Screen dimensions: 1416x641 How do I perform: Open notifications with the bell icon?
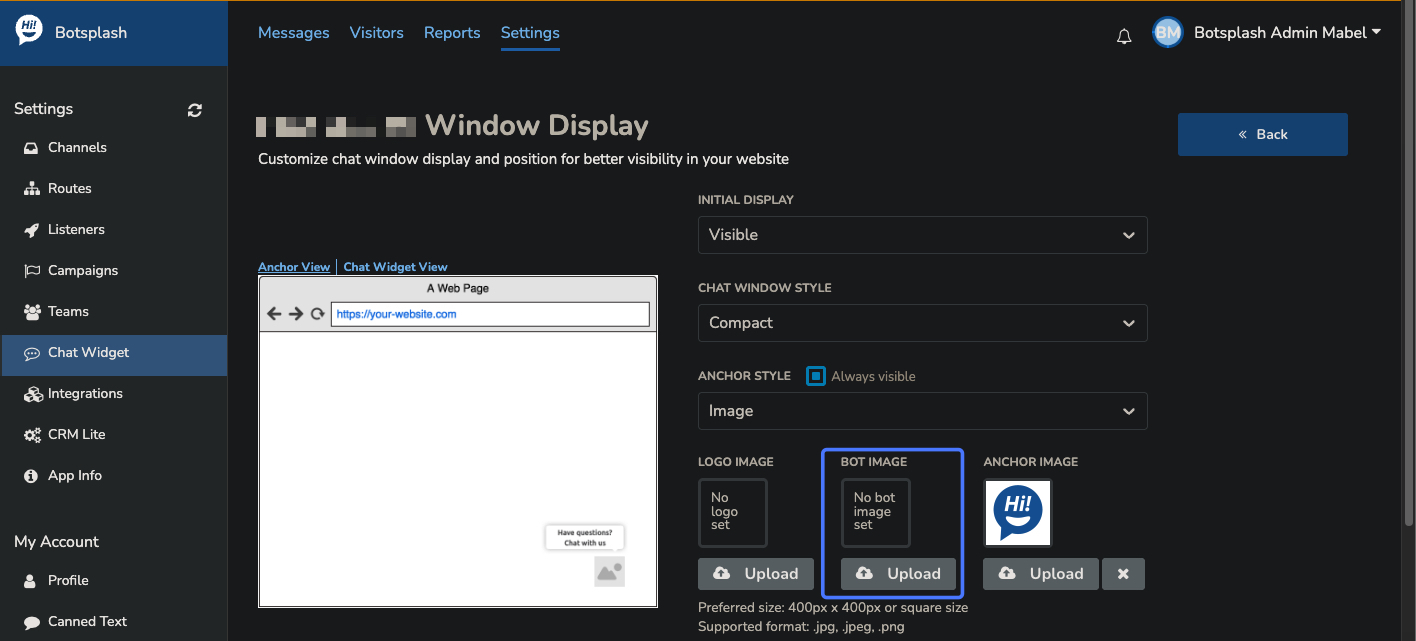[x=1124, y=37]
